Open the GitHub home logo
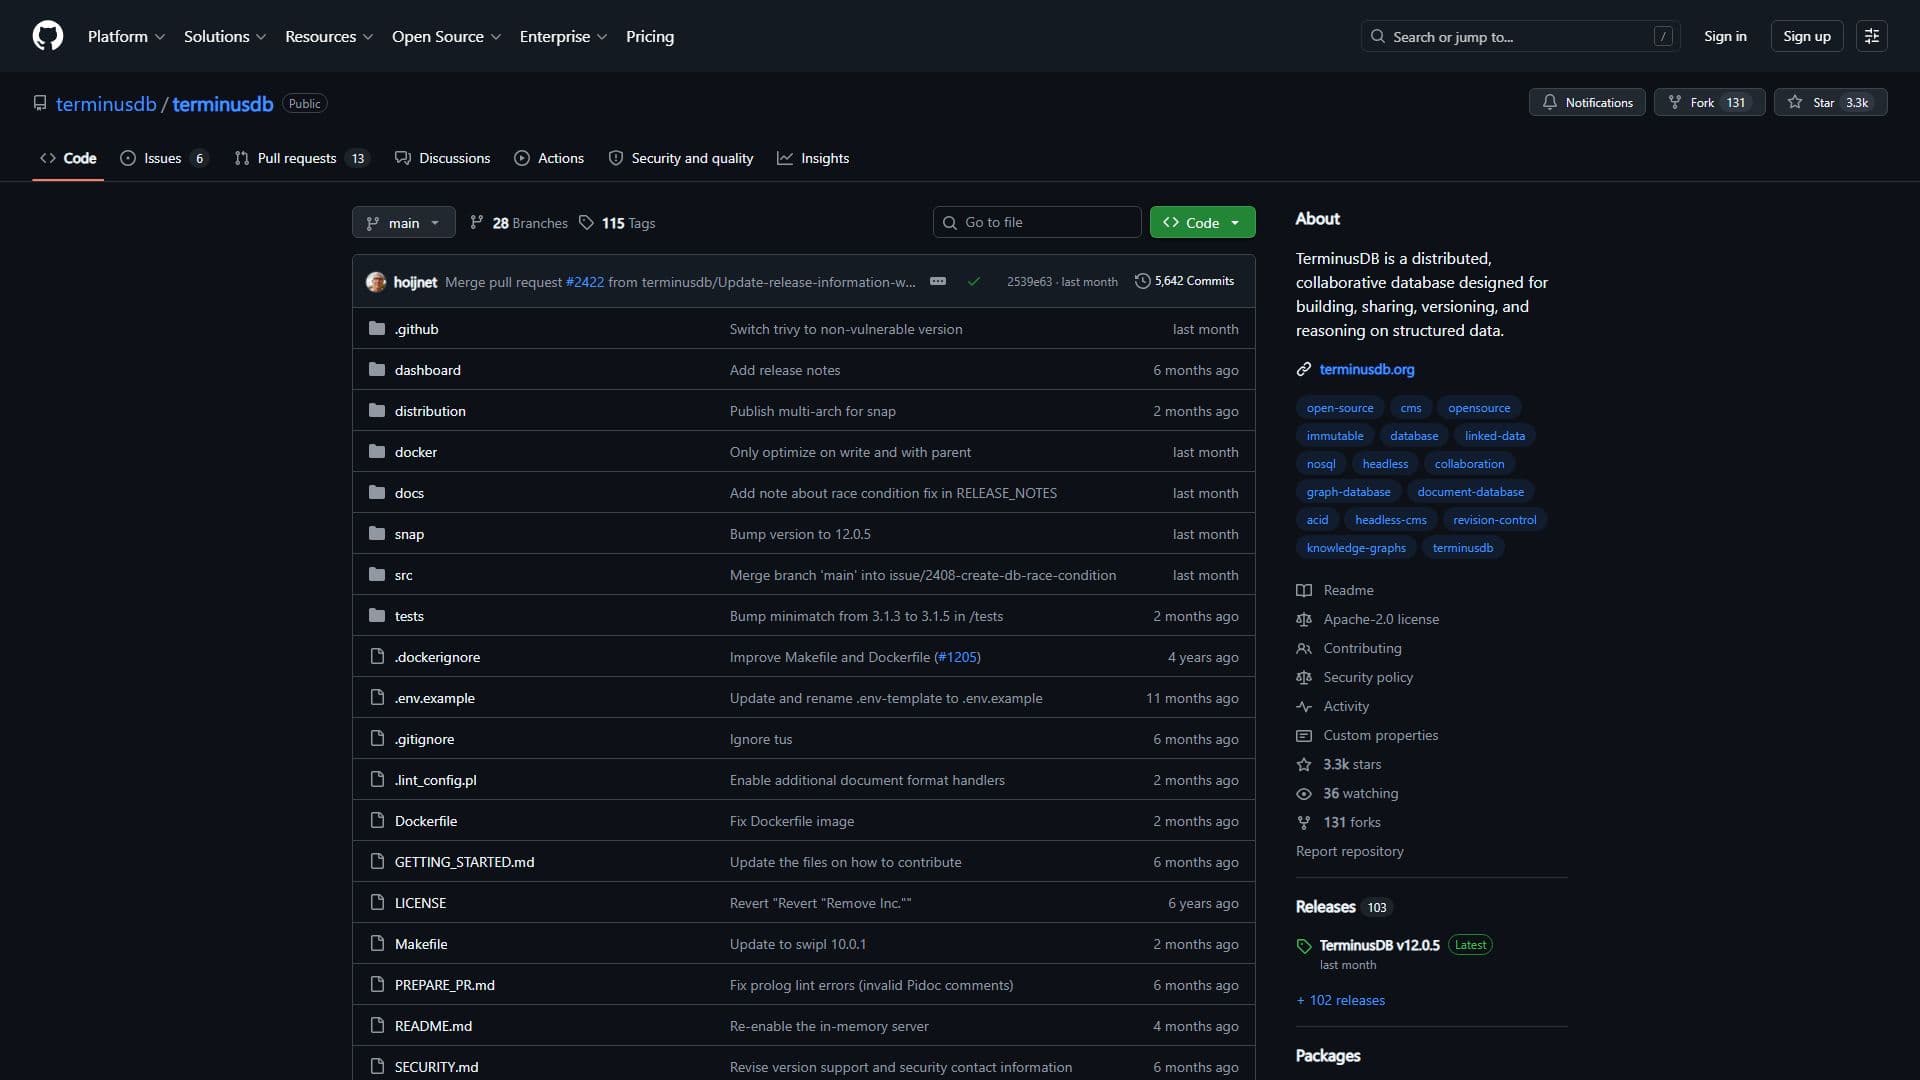This screenshot has width=1920, height=1080. 48,36
